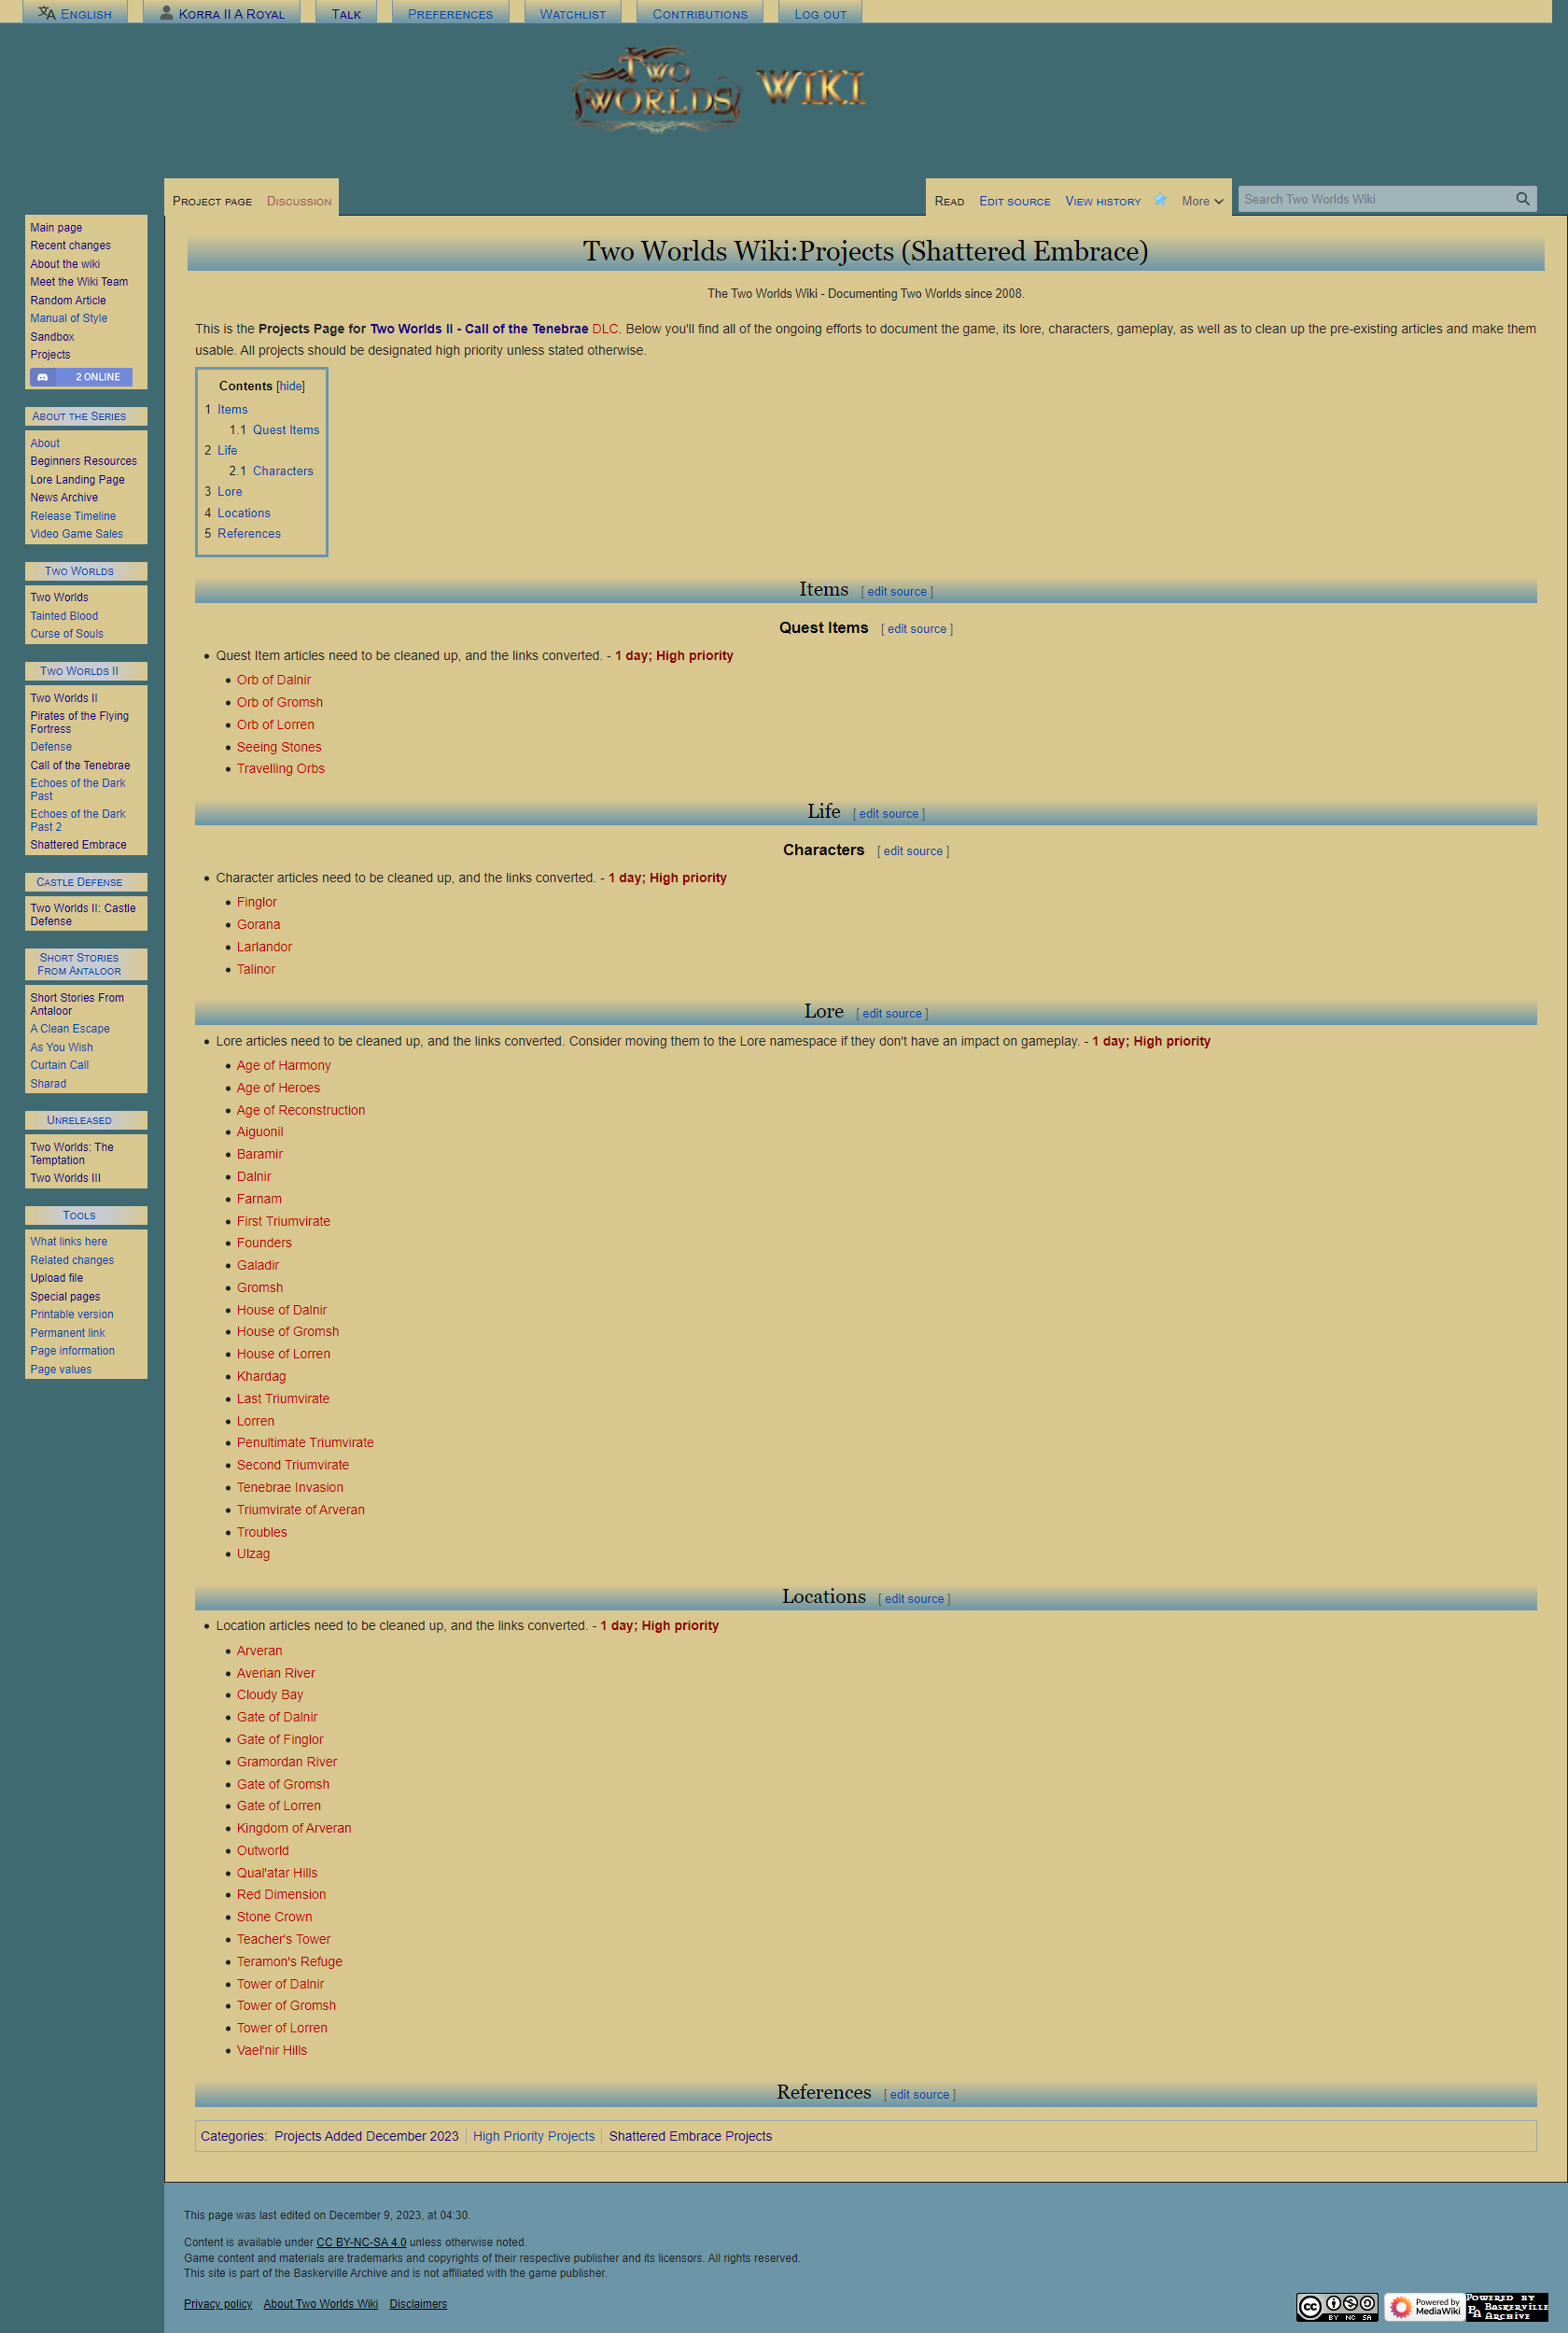
Task: Expand the More dropdown menu
Action: tap(1202, 201)
